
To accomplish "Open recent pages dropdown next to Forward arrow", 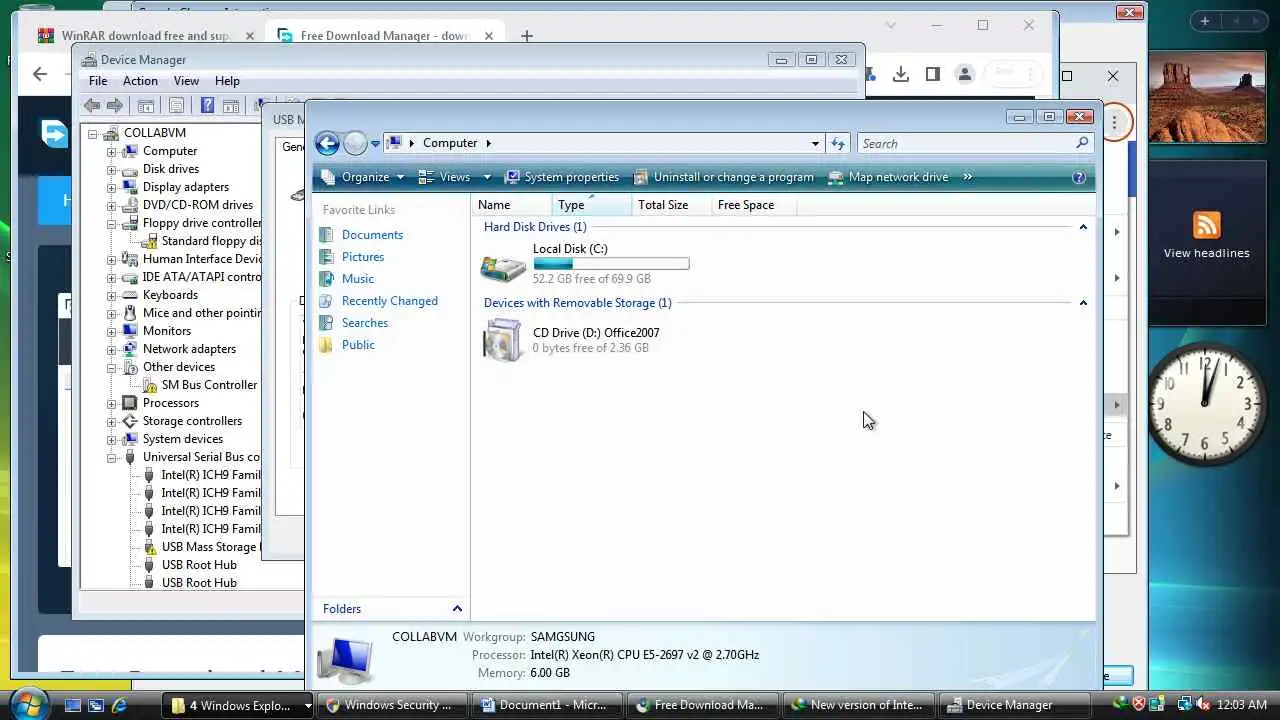I will coord(375,144).
